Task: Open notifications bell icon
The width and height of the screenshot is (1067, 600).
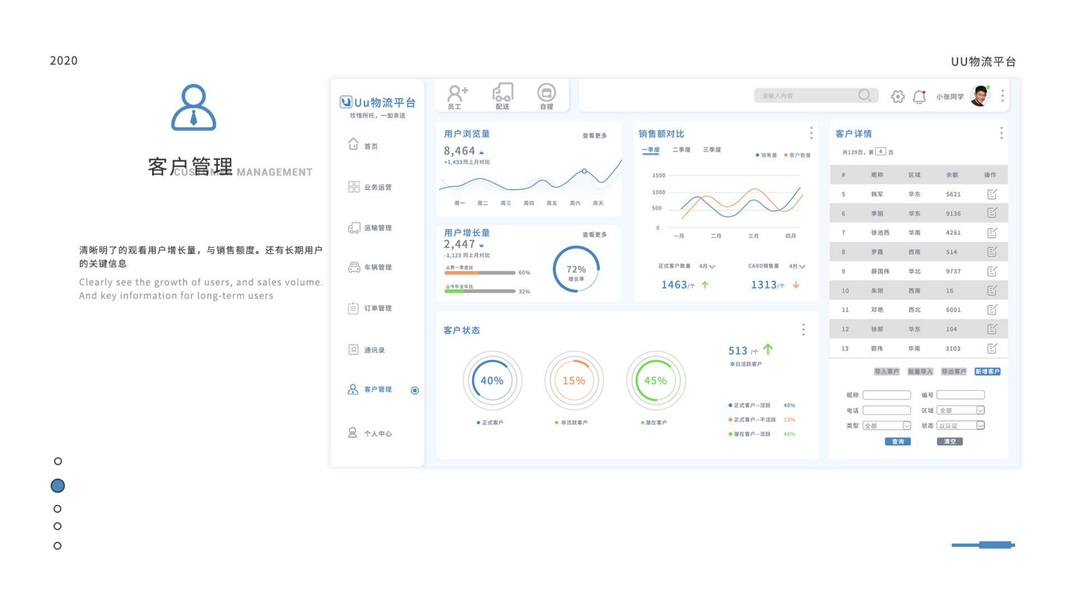Action: [919, 97]
